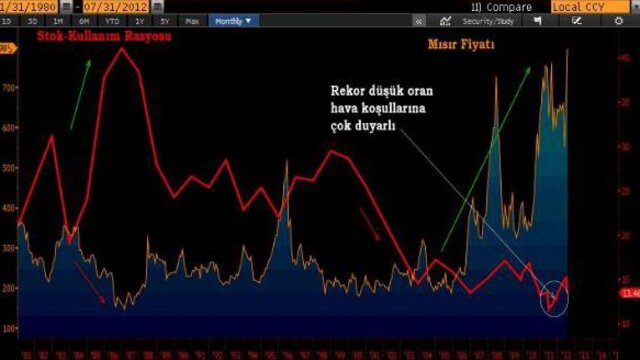Click the Compare button
The height and width of the screenshot is (360, 640).
[x=502, y=7]
